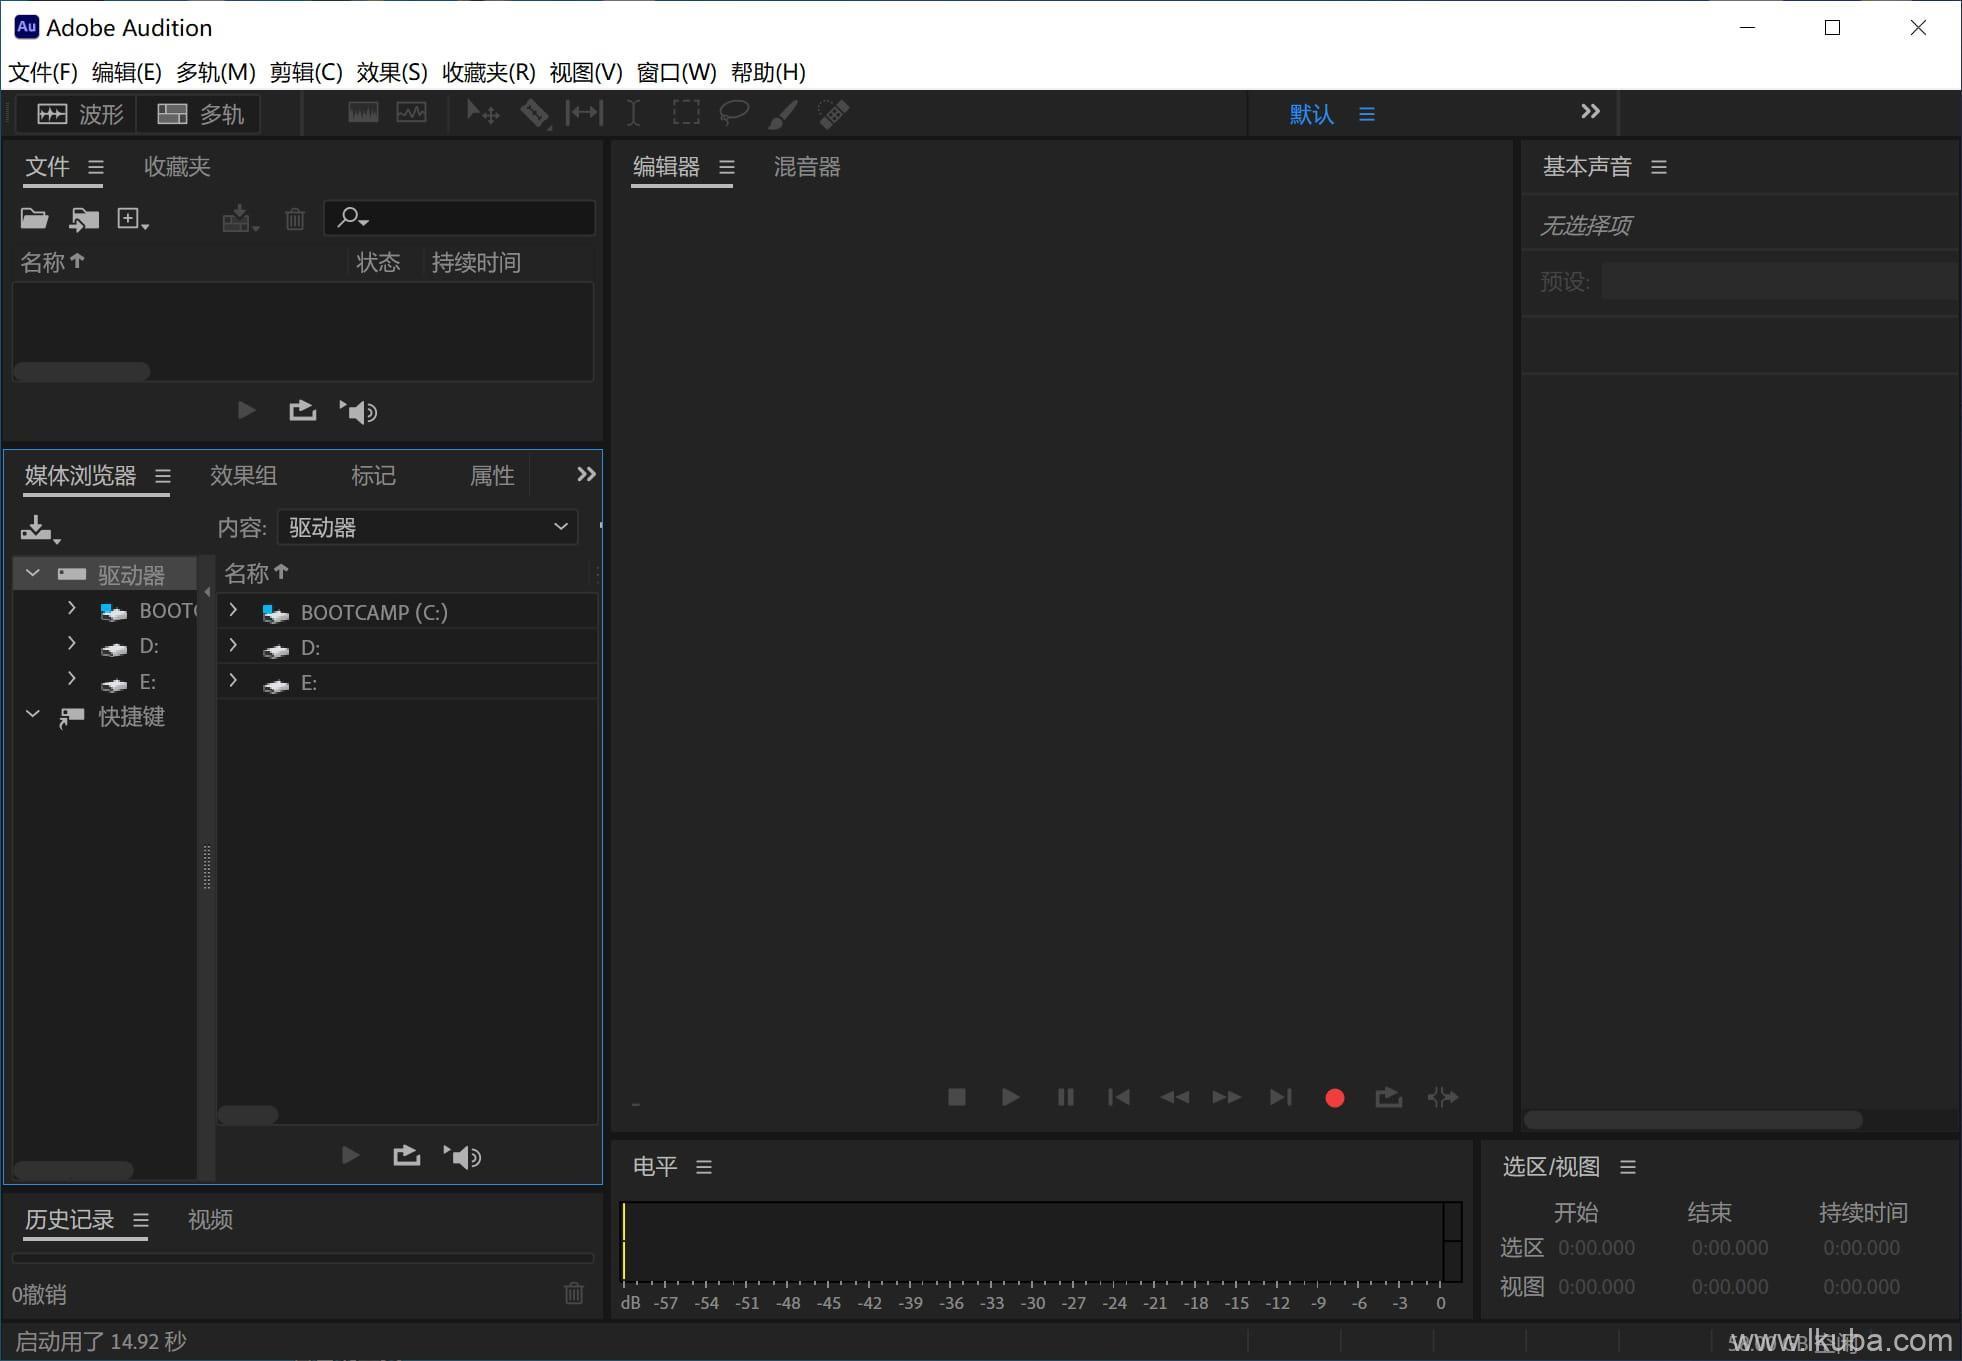Switch to the Effects Rack tab
Screen dimensions: 1962x1361
tap(243, 476)
